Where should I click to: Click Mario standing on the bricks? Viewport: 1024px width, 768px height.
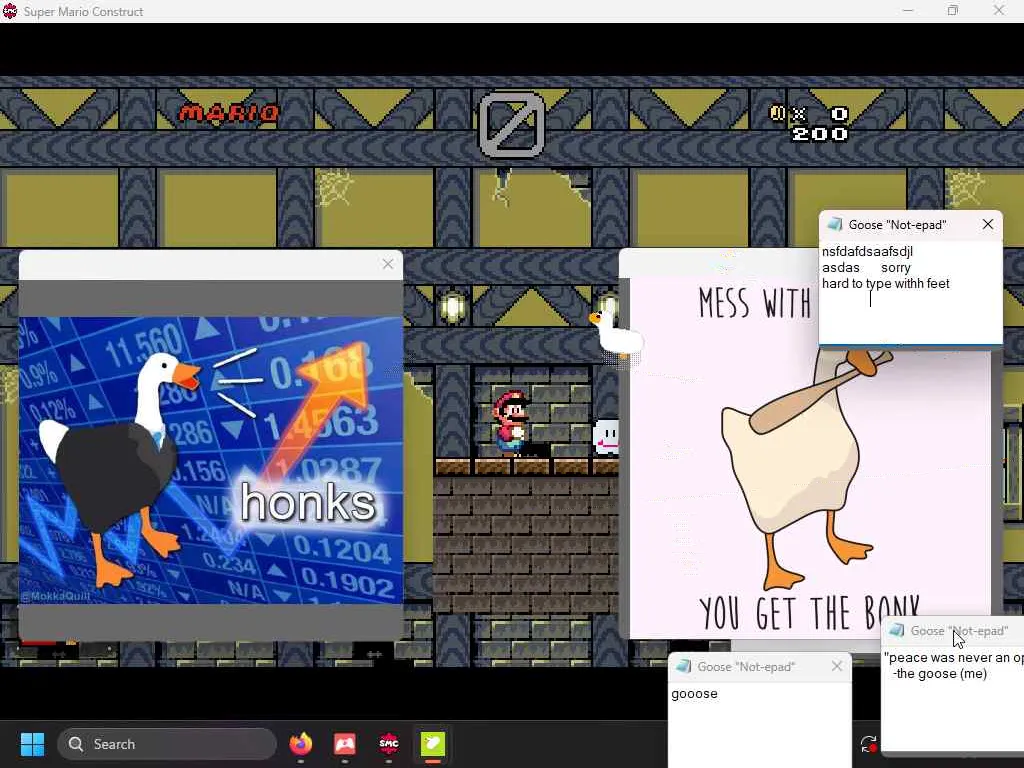point(510,423)
